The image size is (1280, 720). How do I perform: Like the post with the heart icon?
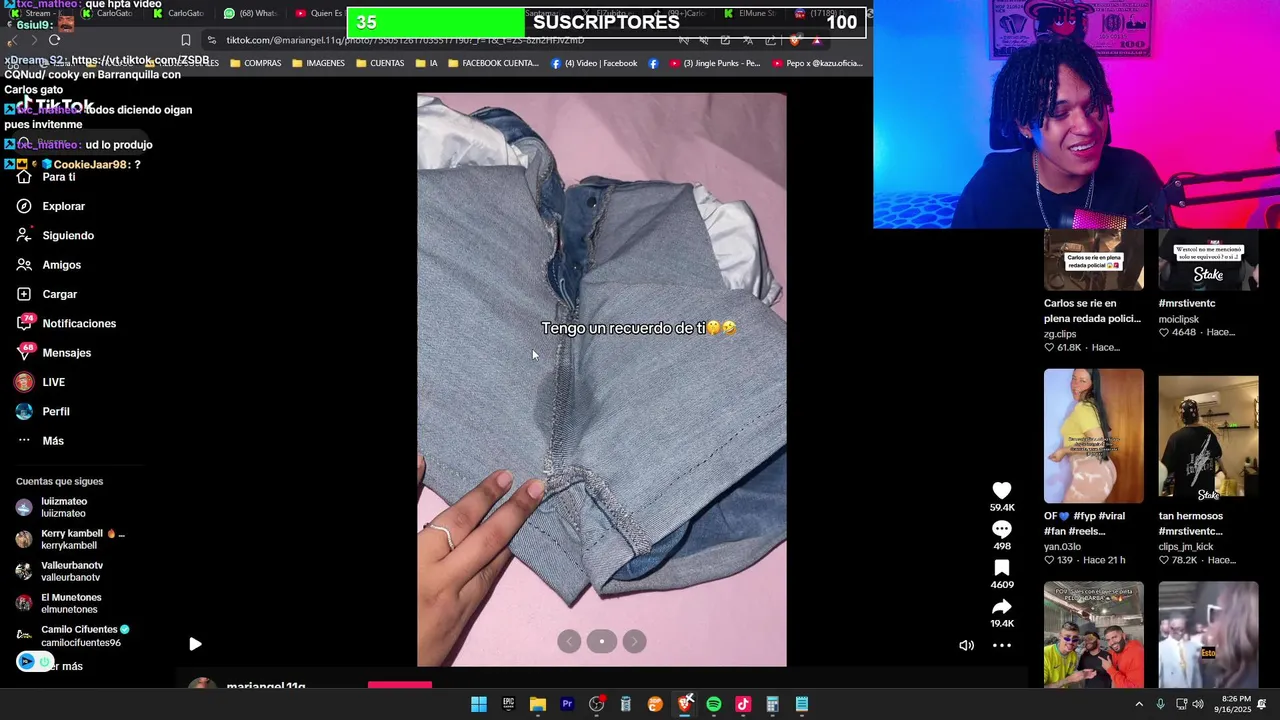(x=1002, y=490)
